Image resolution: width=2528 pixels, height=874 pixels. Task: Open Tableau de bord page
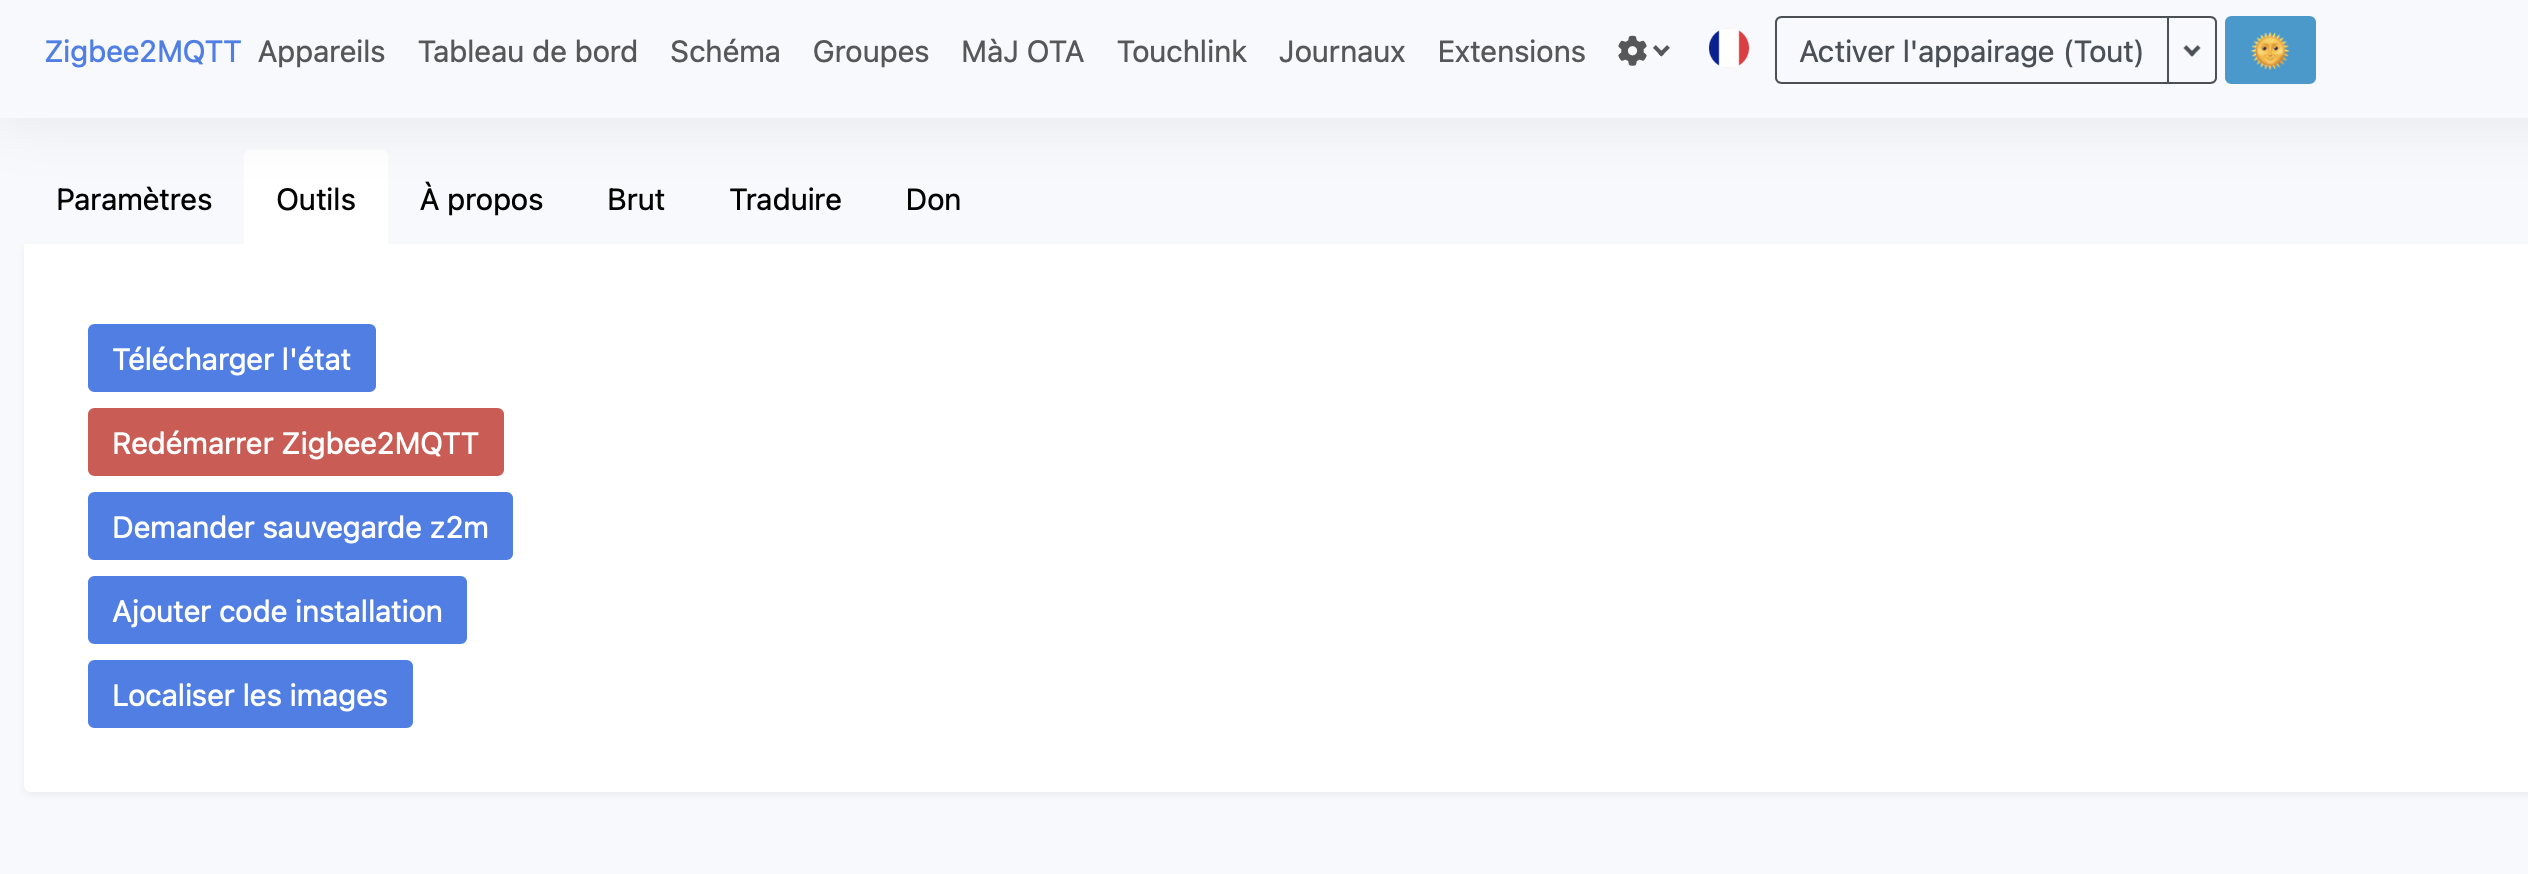pos(527,51)
